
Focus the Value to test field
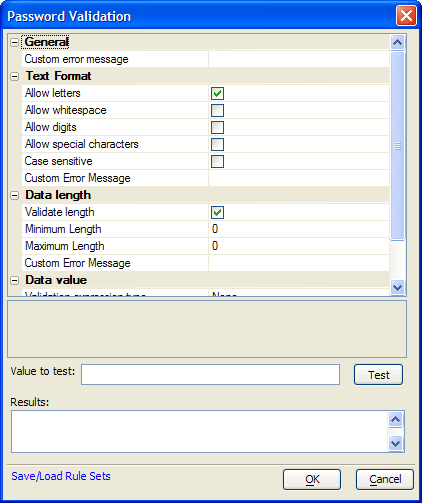click(210, 375)
